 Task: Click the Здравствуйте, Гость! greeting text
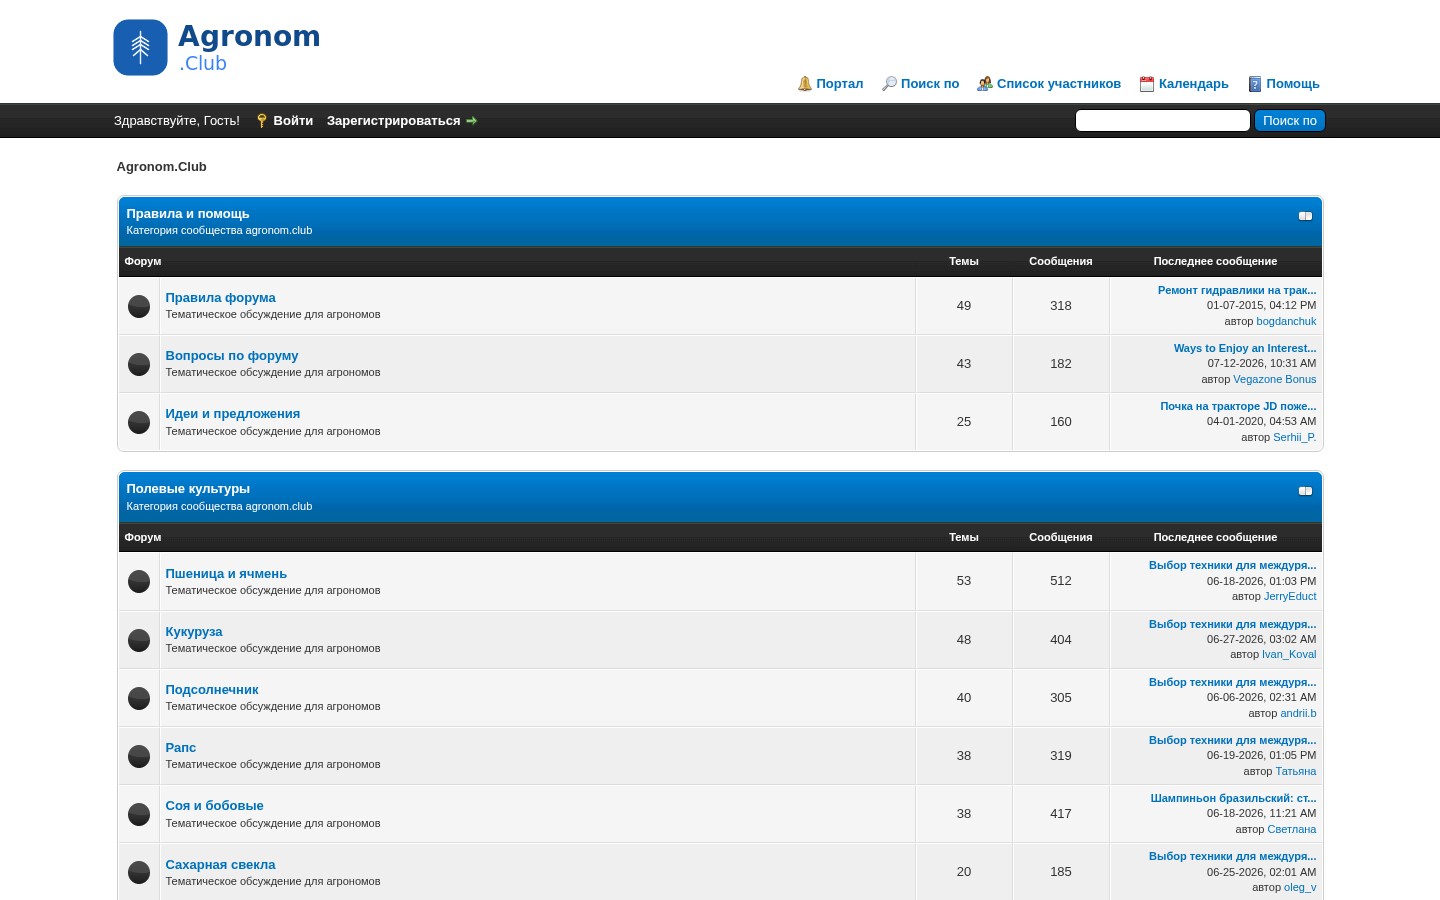(177, 121)
